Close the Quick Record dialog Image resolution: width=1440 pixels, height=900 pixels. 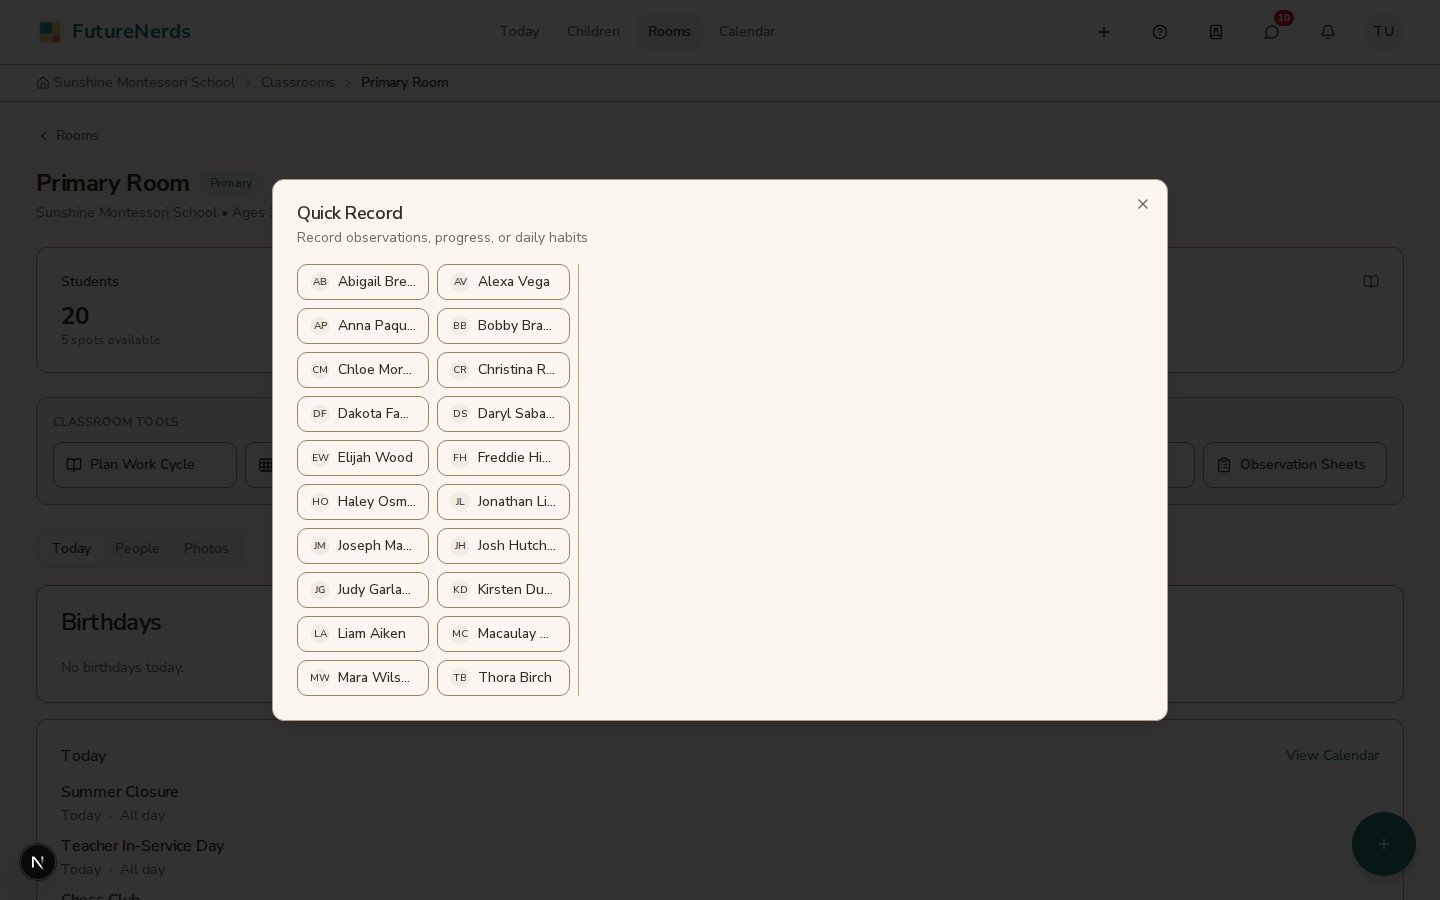pos(1143,204)
